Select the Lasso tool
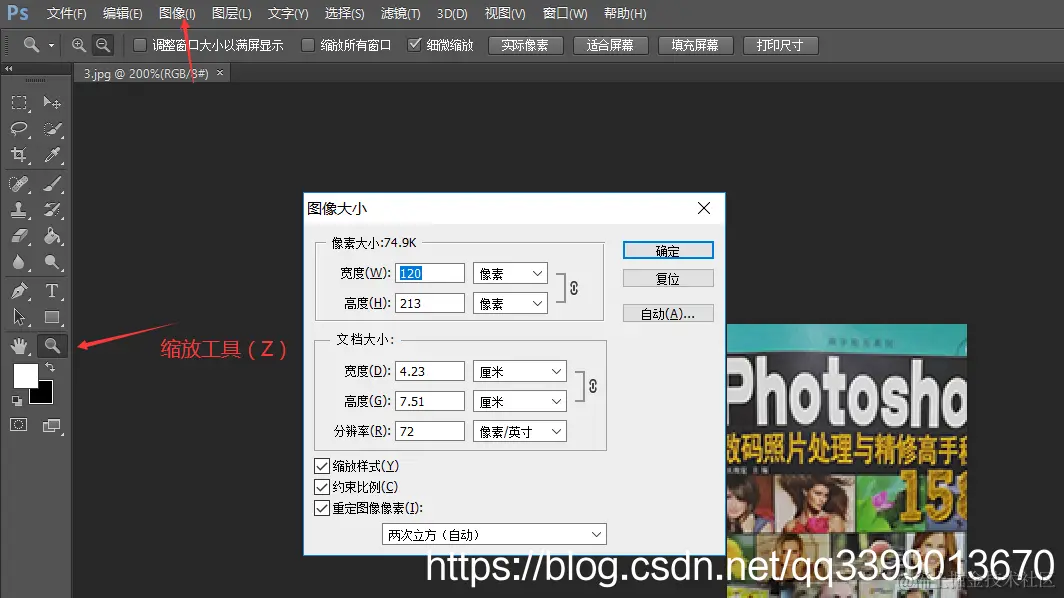 [x=18, y=128]
